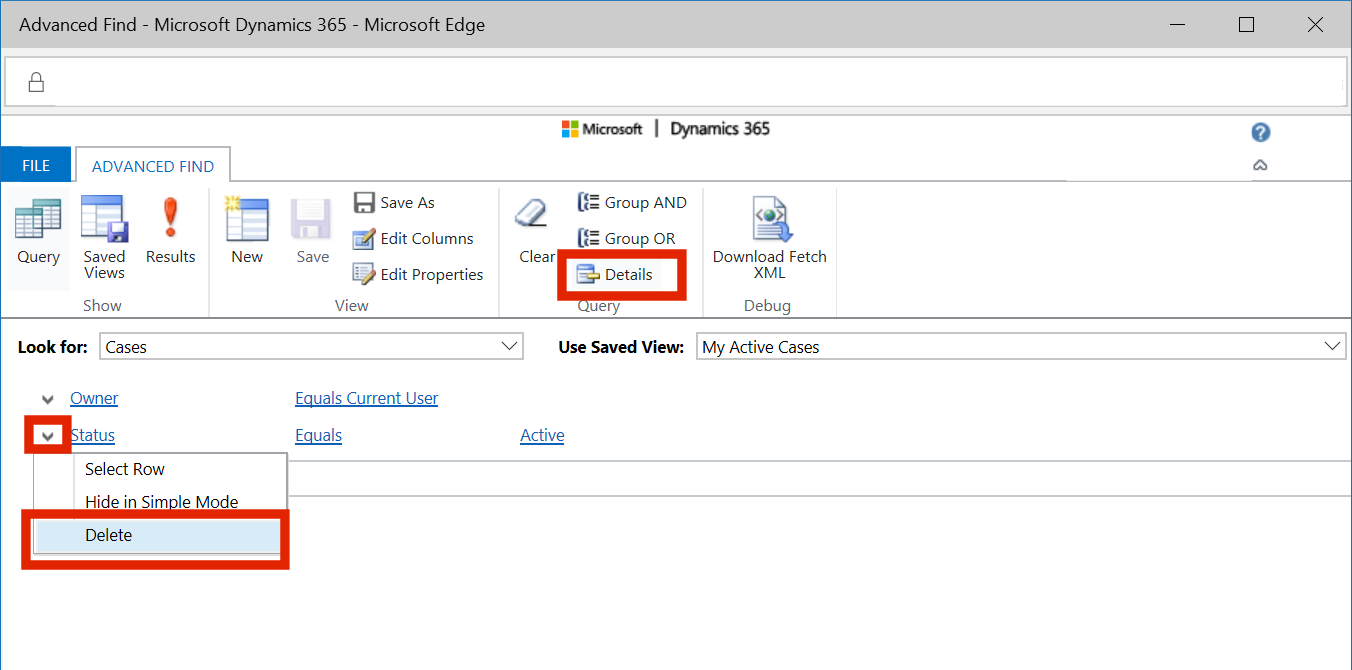Click the lock icon in address bar
Image resolution: width=1352 pixels, height=670 pixels.
click(36, 82)
